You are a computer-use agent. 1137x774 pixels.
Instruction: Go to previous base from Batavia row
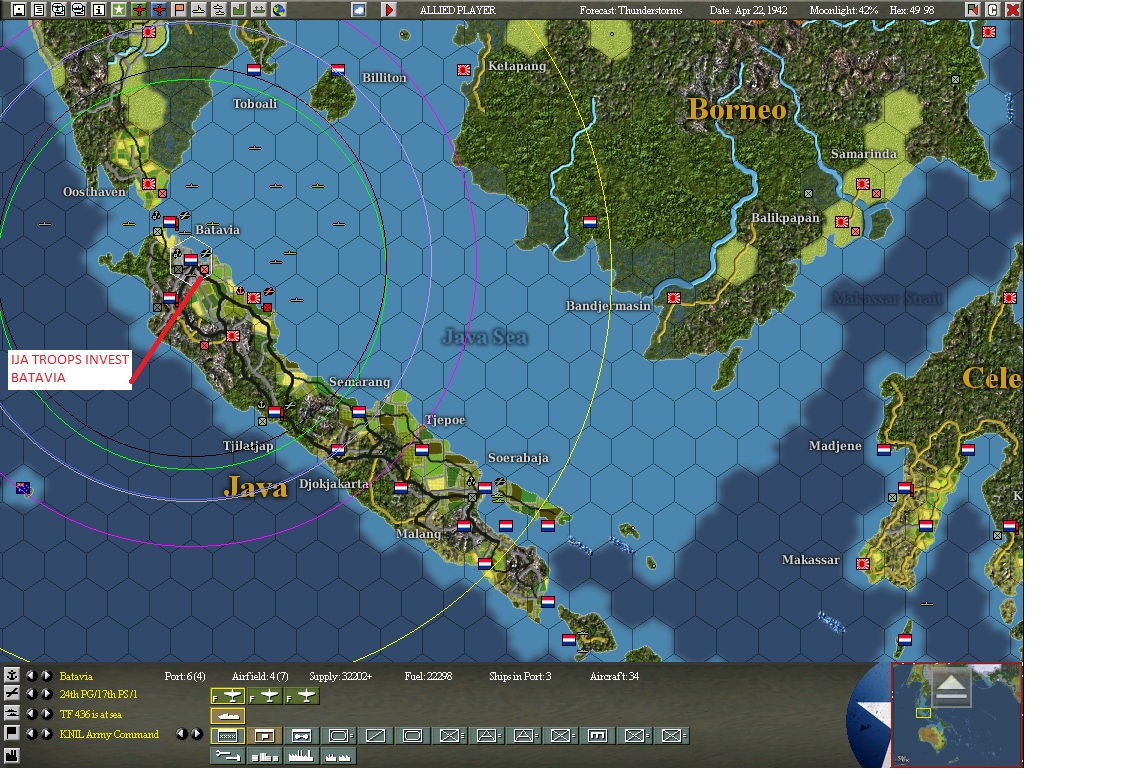31,675
